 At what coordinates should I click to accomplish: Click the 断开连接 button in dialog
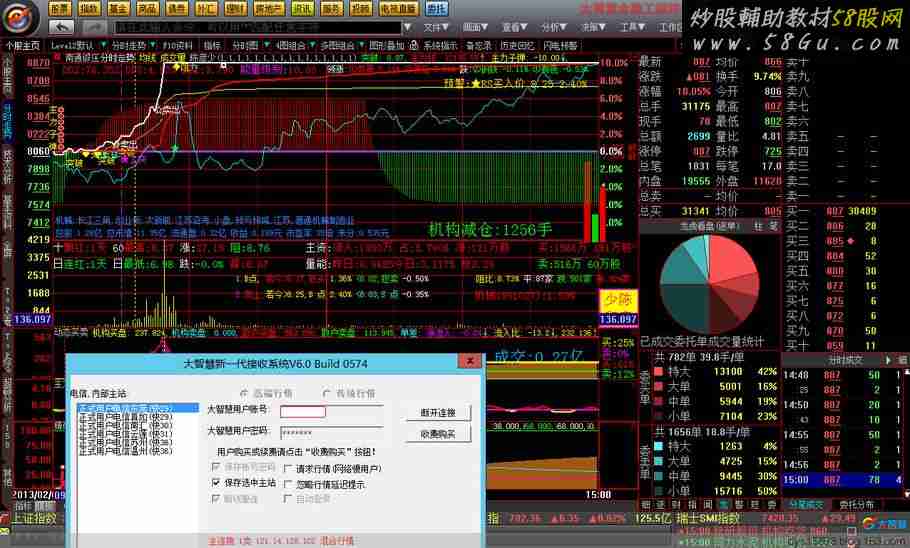pyautogui.click(x=438, y=413)
